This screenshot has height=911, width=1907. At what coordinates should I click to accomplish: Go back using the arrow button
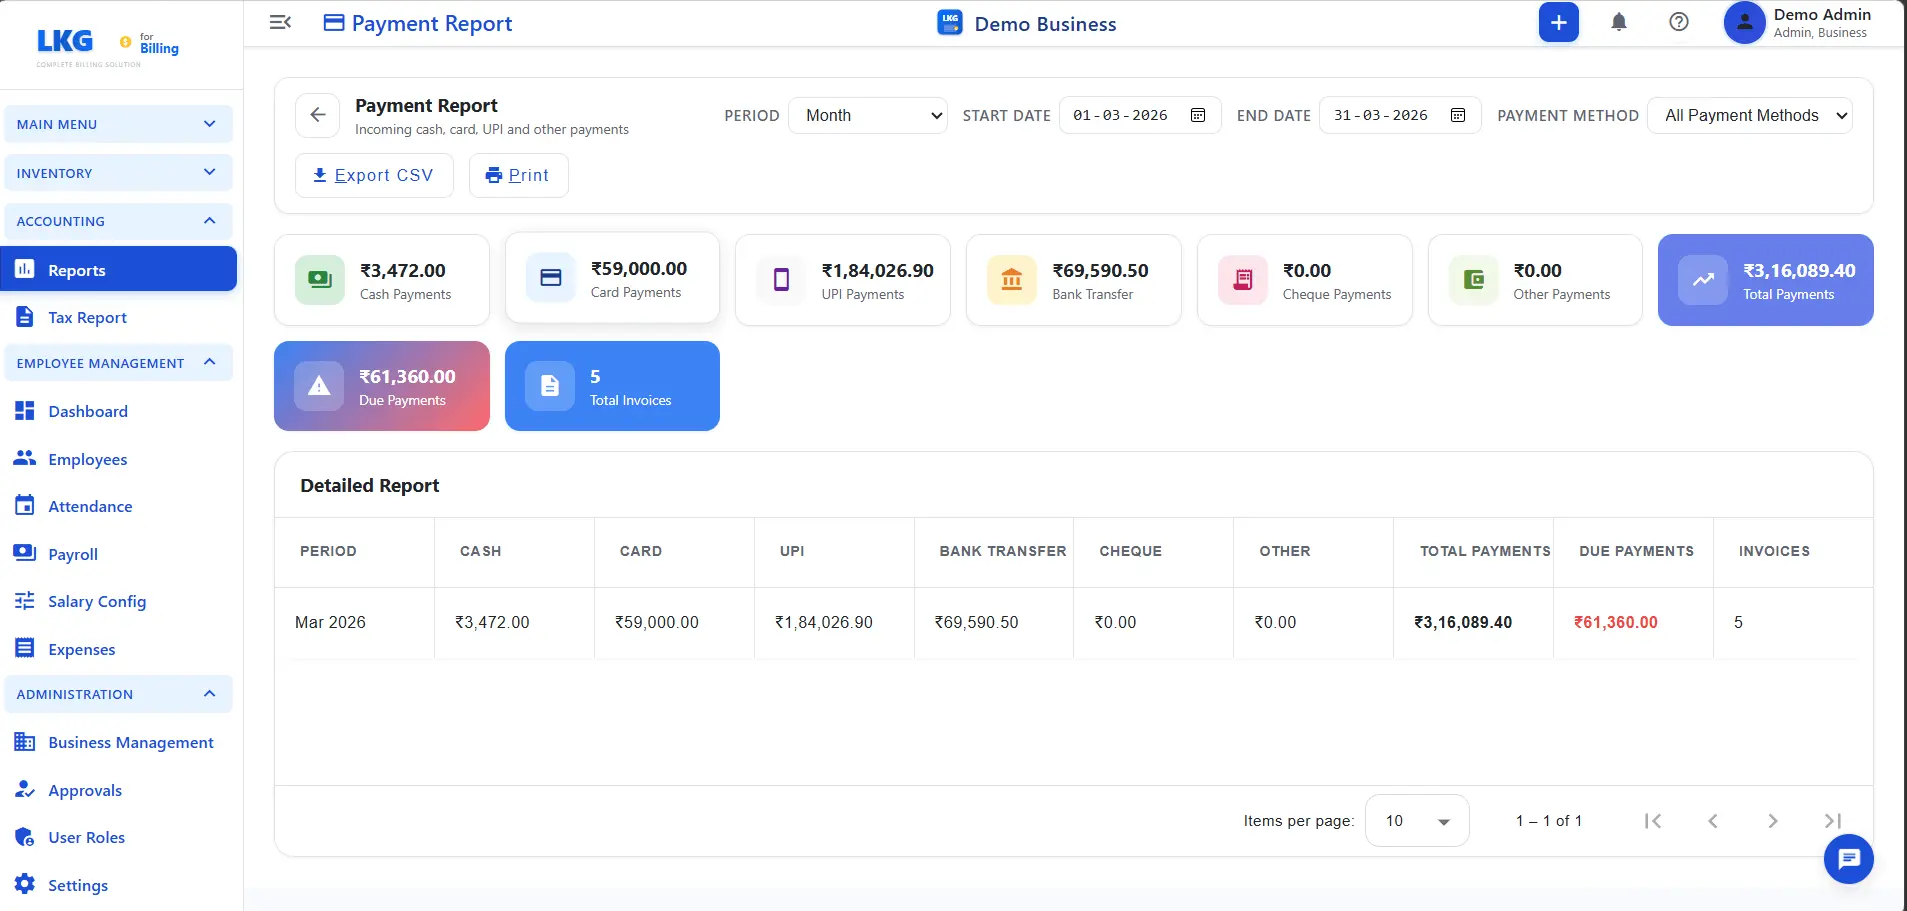click(318, 115)
